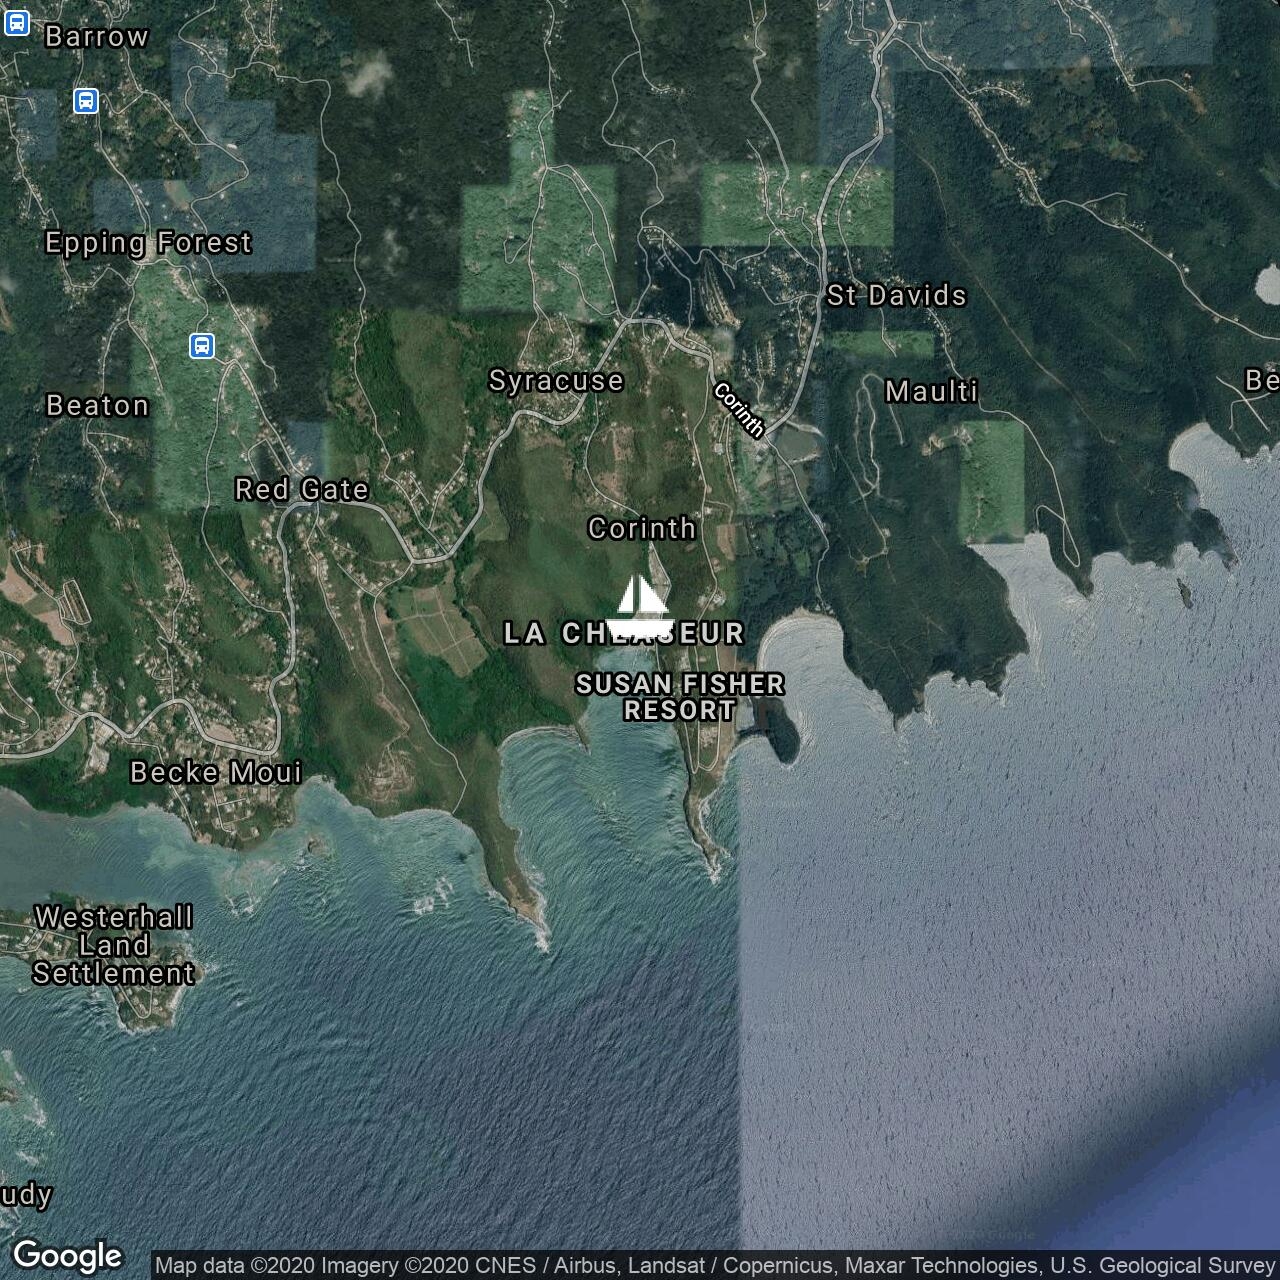Click the horizontal Corinth town label
1280x1280 pixels.
[641, 528]
